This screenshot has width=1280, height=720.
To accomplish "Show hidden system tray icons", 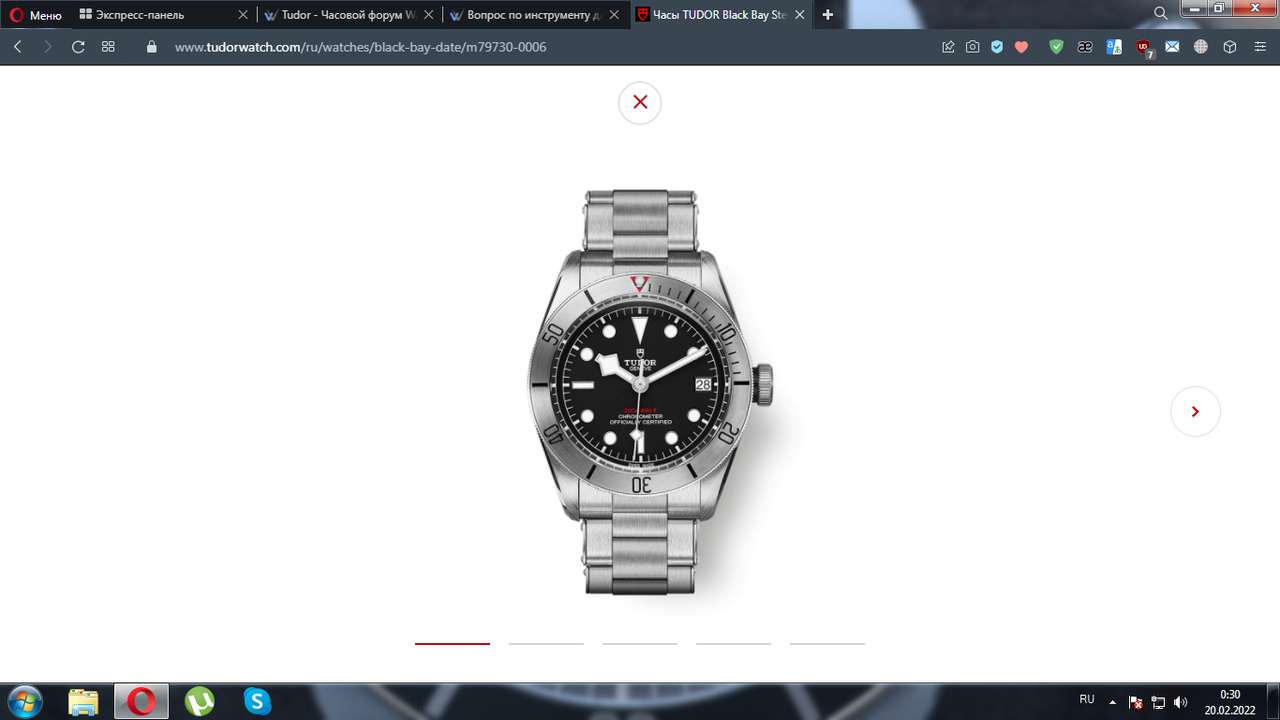I will [1113, 702].
